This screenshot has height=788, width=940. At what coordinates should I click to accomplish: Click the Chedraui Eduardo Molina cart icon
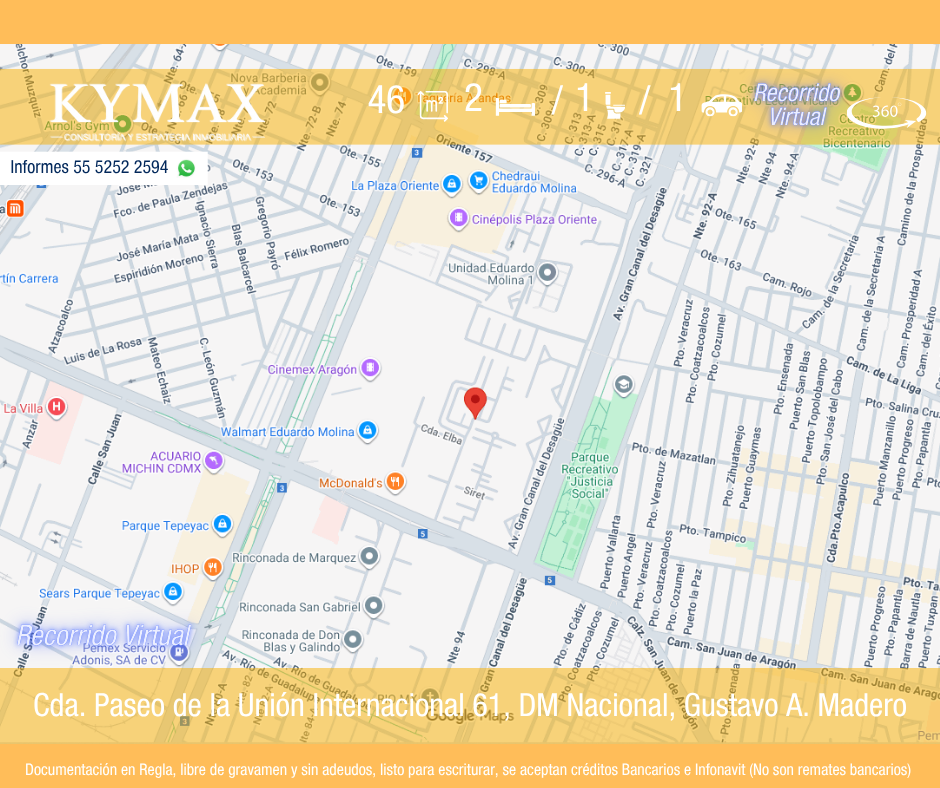(x=479, y=181)
